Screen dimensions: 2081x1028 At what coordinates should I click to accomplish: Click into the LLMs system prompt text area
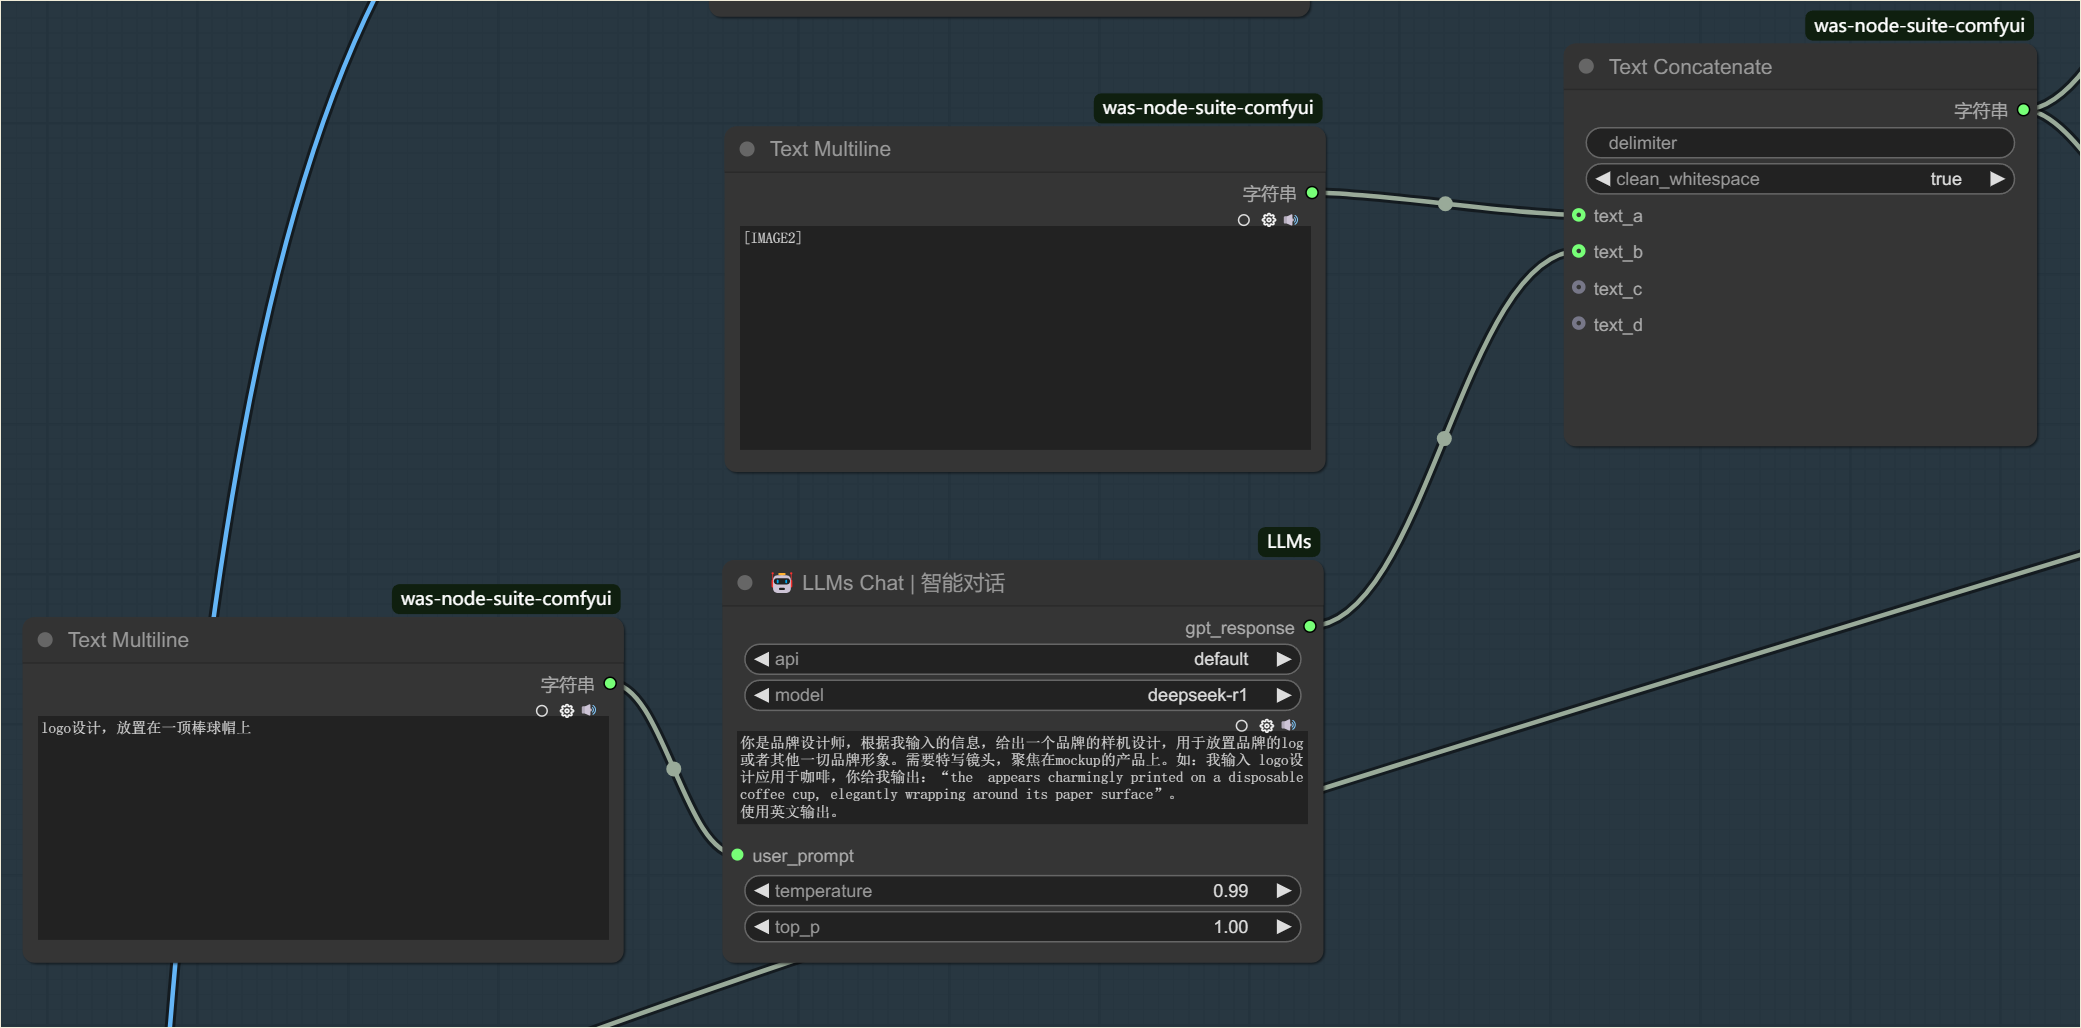[1022, 778]
